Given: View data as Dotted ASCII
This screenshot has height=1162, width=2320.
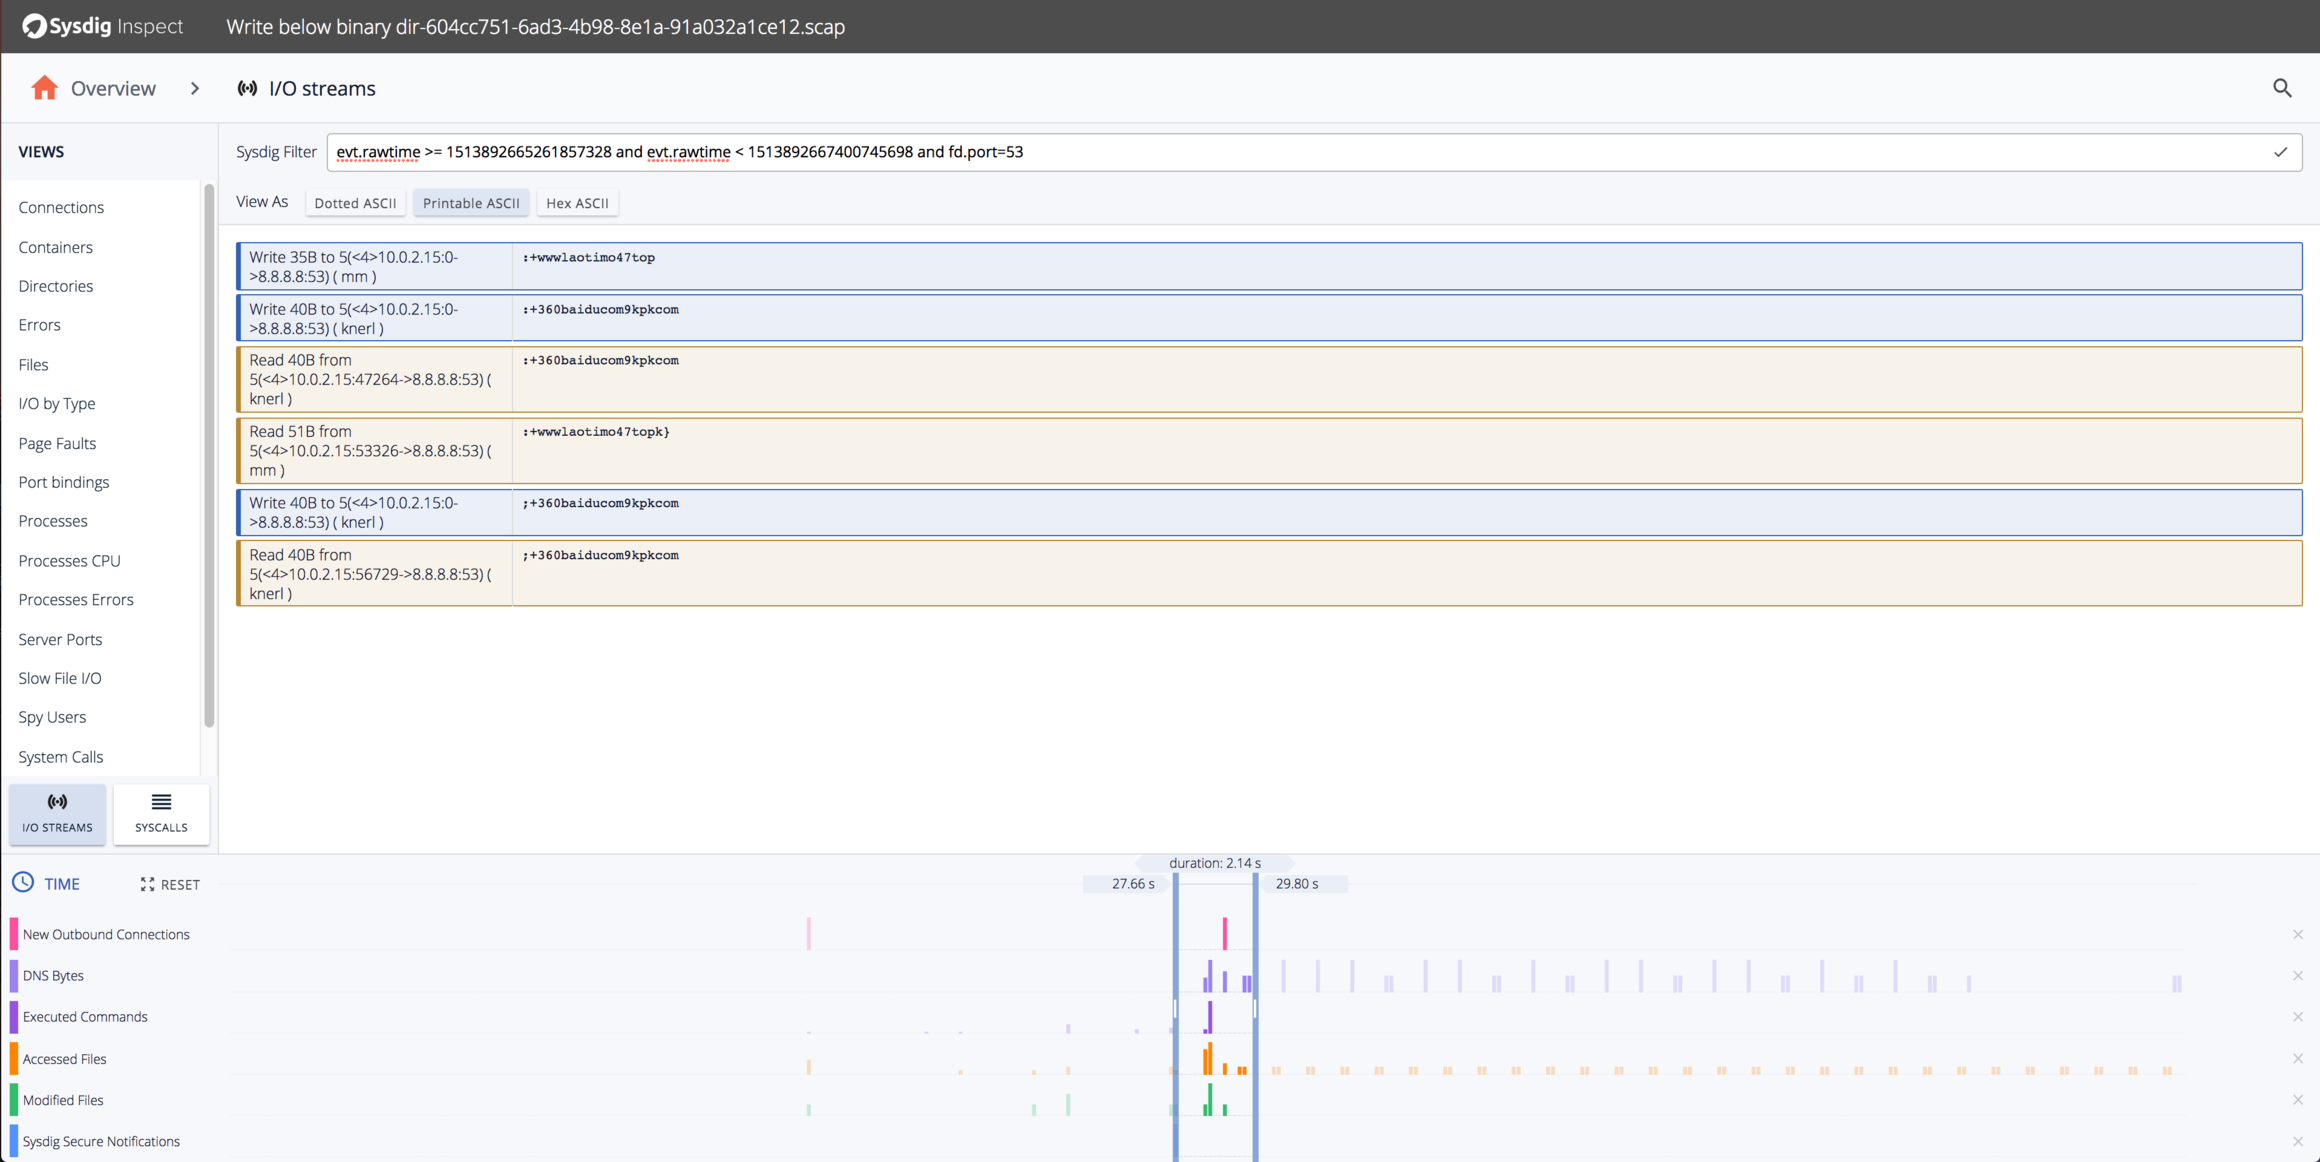Looking at the screenshot, I should click(x=355, y=203).
